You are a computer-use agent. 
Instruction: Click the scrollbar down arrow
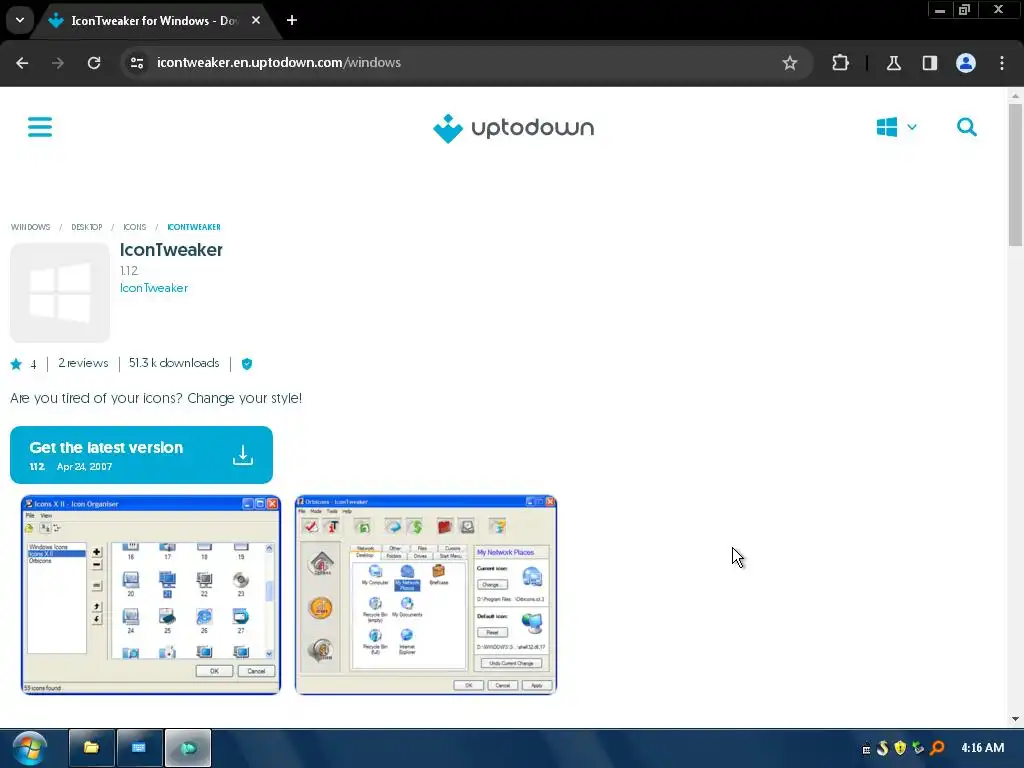[x=1015, y=719]
